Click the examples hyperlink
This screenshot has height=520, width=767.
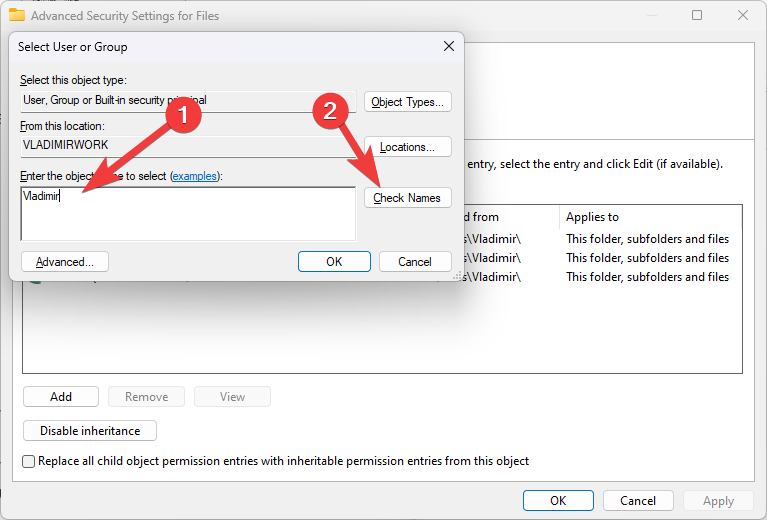pos(195,176)
